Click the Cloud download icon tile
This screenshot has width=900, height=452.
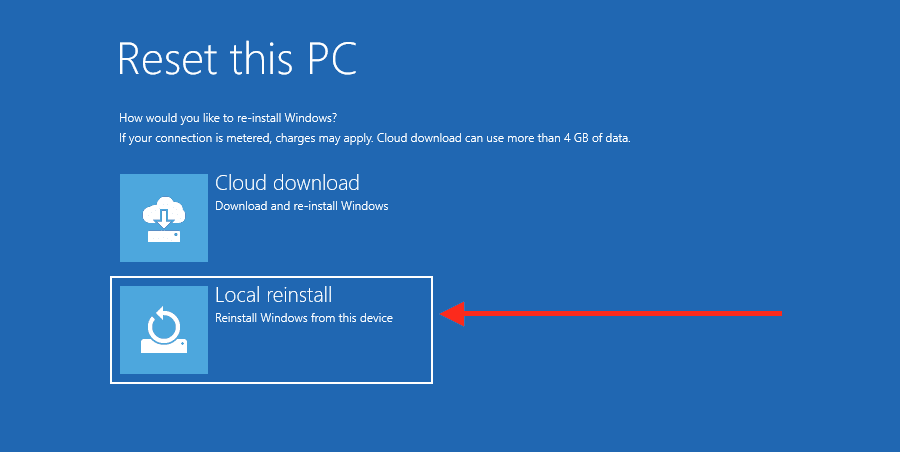click(x=164, y=218)
